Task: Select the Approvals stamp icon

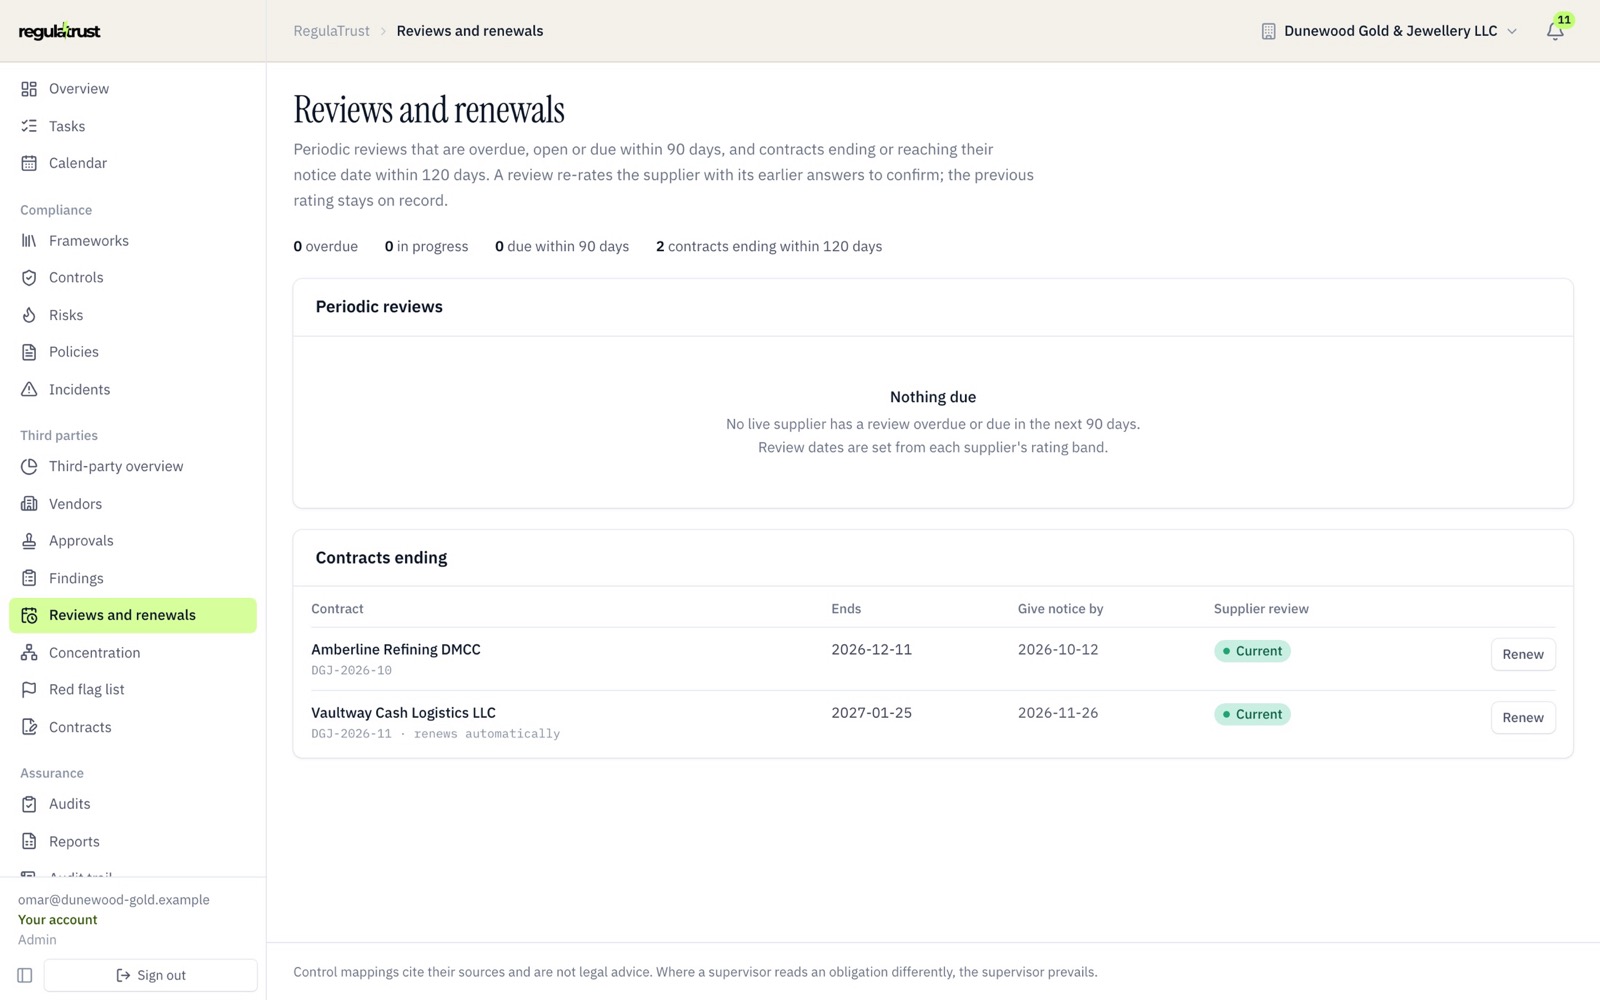Action: point(29,541)
